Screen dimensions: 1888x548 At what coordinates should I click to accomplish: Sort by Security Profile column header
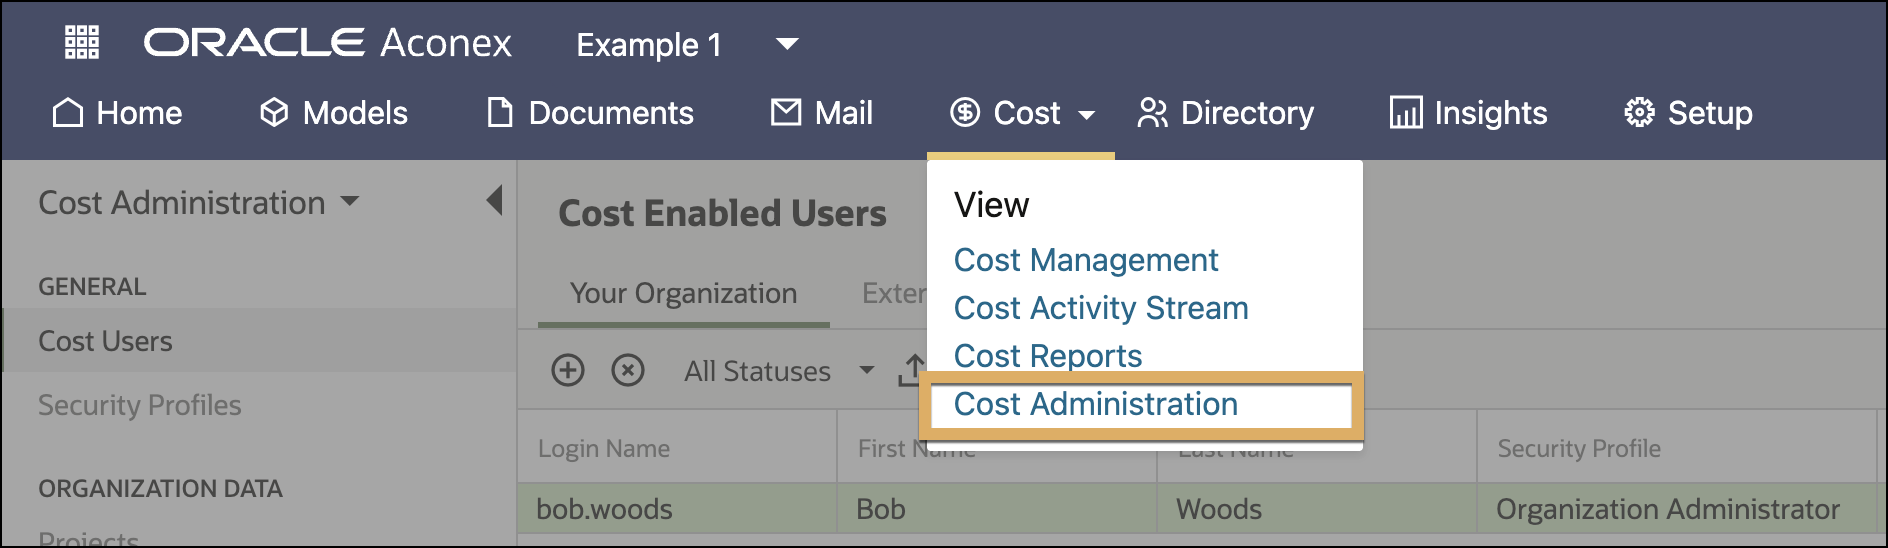tap(1579, 449)
